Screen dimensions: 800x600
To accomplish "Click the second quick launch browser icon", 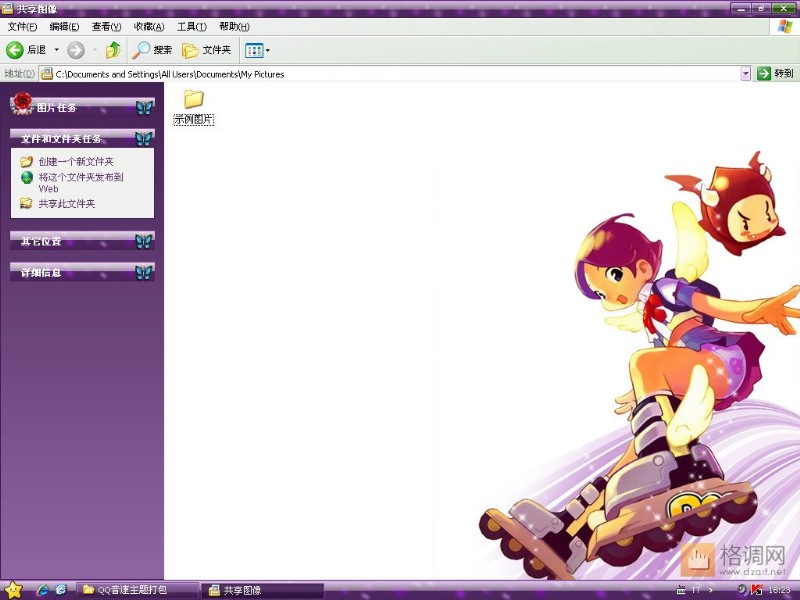I will click(61, 590).
